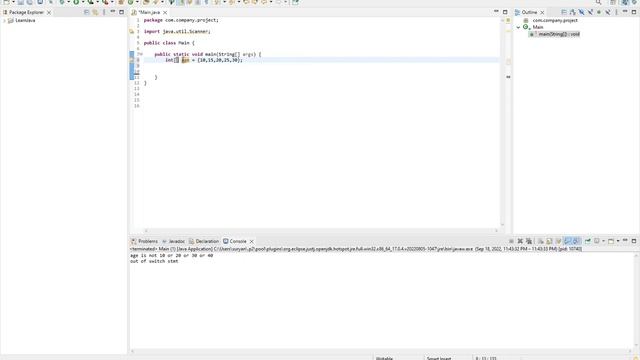Collapse the main method fold at line 7

point(141,54)
